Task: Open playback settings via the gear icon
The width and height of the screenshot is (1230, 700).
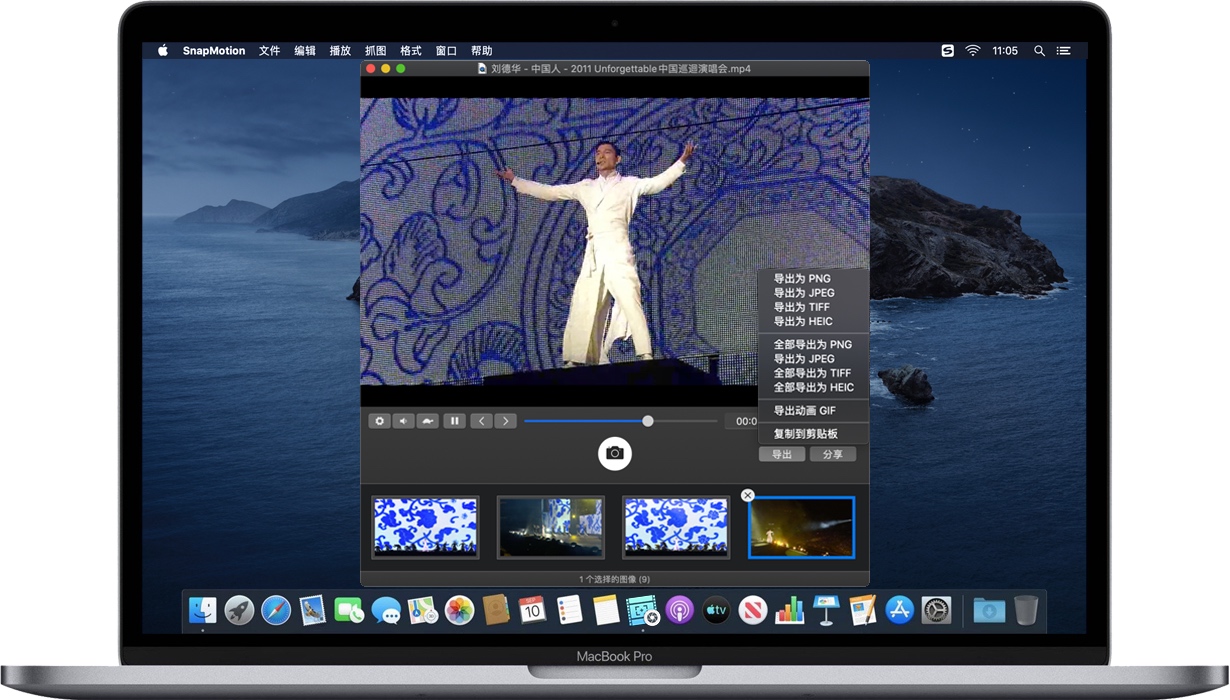Action: (x=379, y=420)
